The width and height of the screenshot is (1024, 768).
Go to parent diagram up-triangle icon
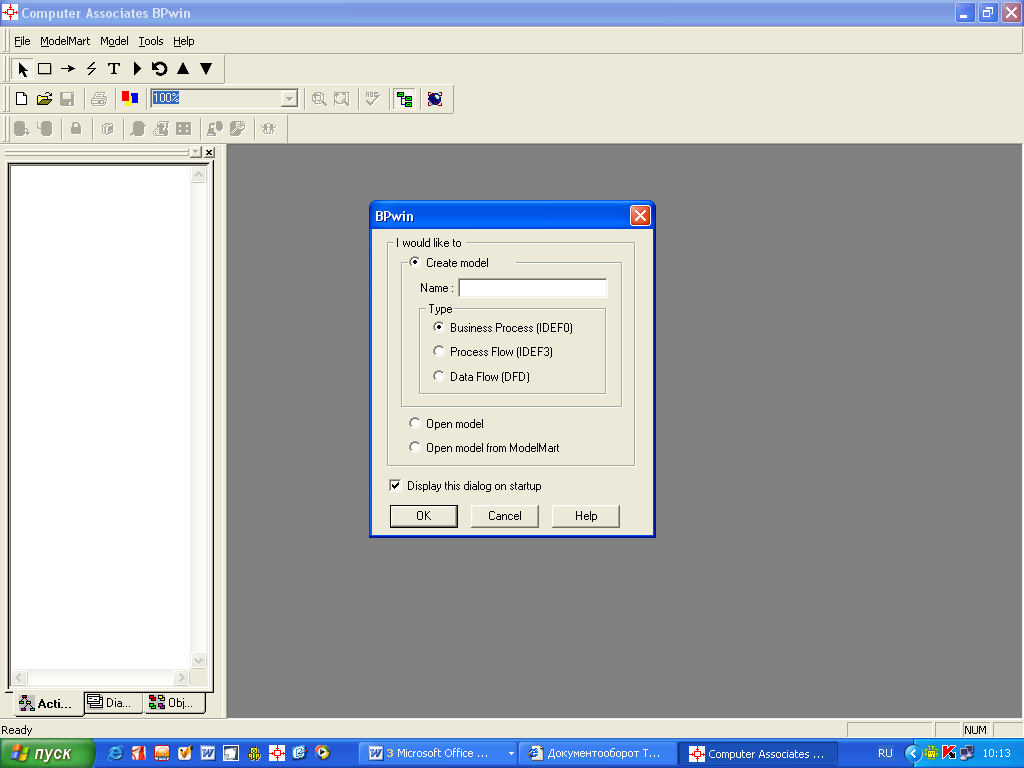pyautogui.click(x=183, y=69)
